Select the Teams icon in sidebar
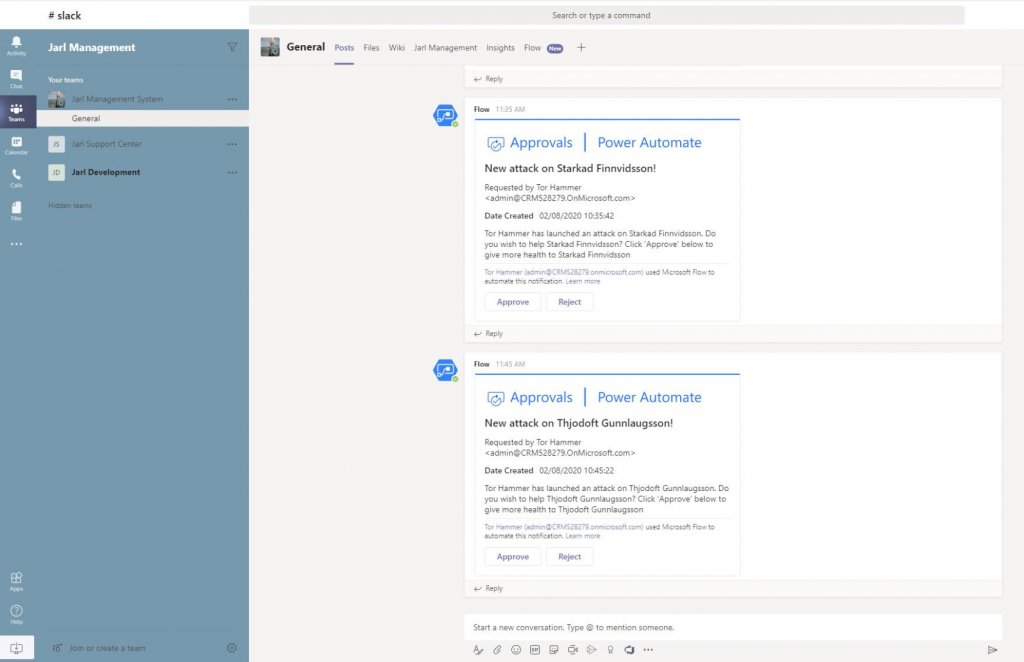Screen dimensions: 1024x662 [16, 112]
